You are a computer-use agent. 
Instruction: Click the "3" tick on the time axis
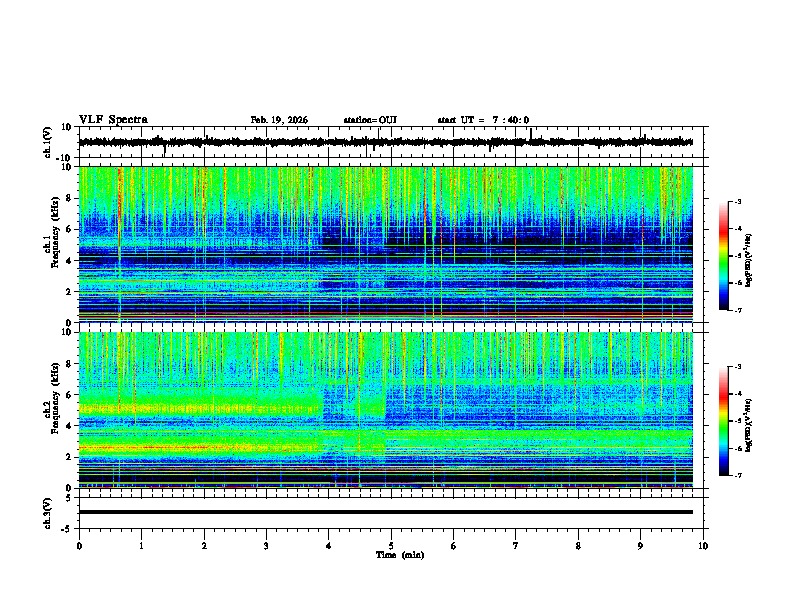pos(266,546)
